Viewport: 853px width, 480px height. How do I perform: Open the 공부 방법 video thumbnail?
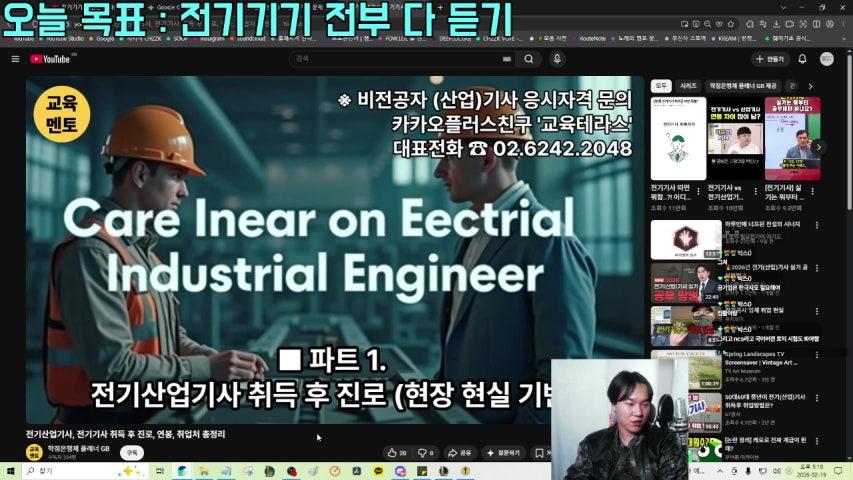686,283
